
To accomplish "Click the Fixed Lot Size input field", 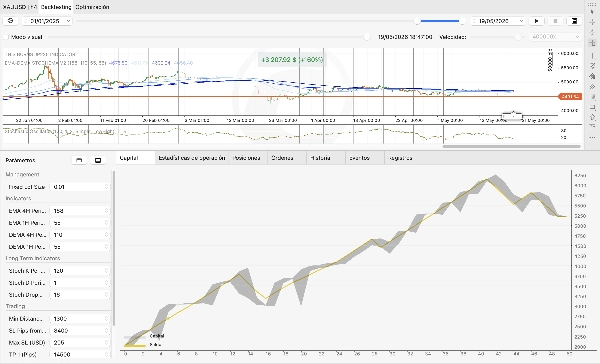I will [x=80, y=187].
